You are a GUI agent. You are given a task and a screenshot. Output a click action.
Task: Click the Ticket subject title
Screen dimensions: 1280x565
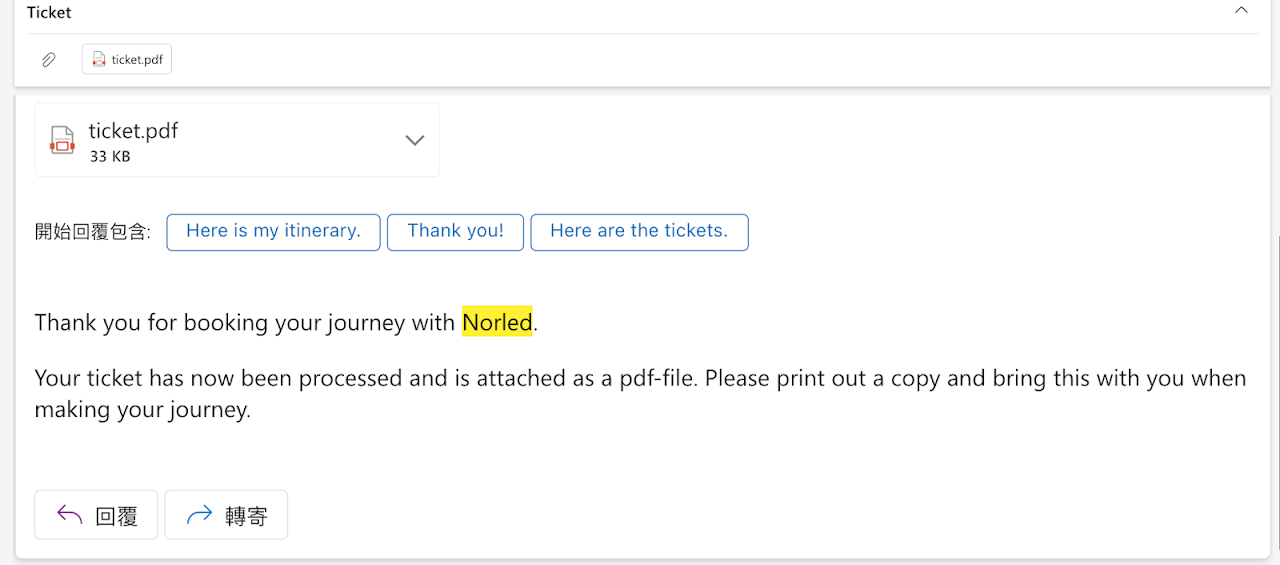[49, 13]
